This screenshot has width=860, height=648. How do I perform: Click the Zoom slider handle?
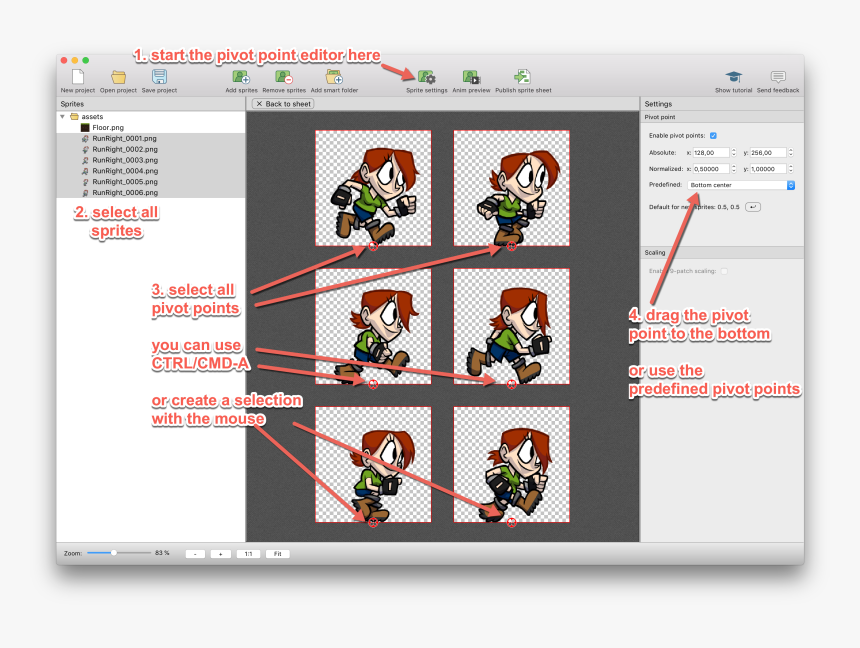point(114,552)
